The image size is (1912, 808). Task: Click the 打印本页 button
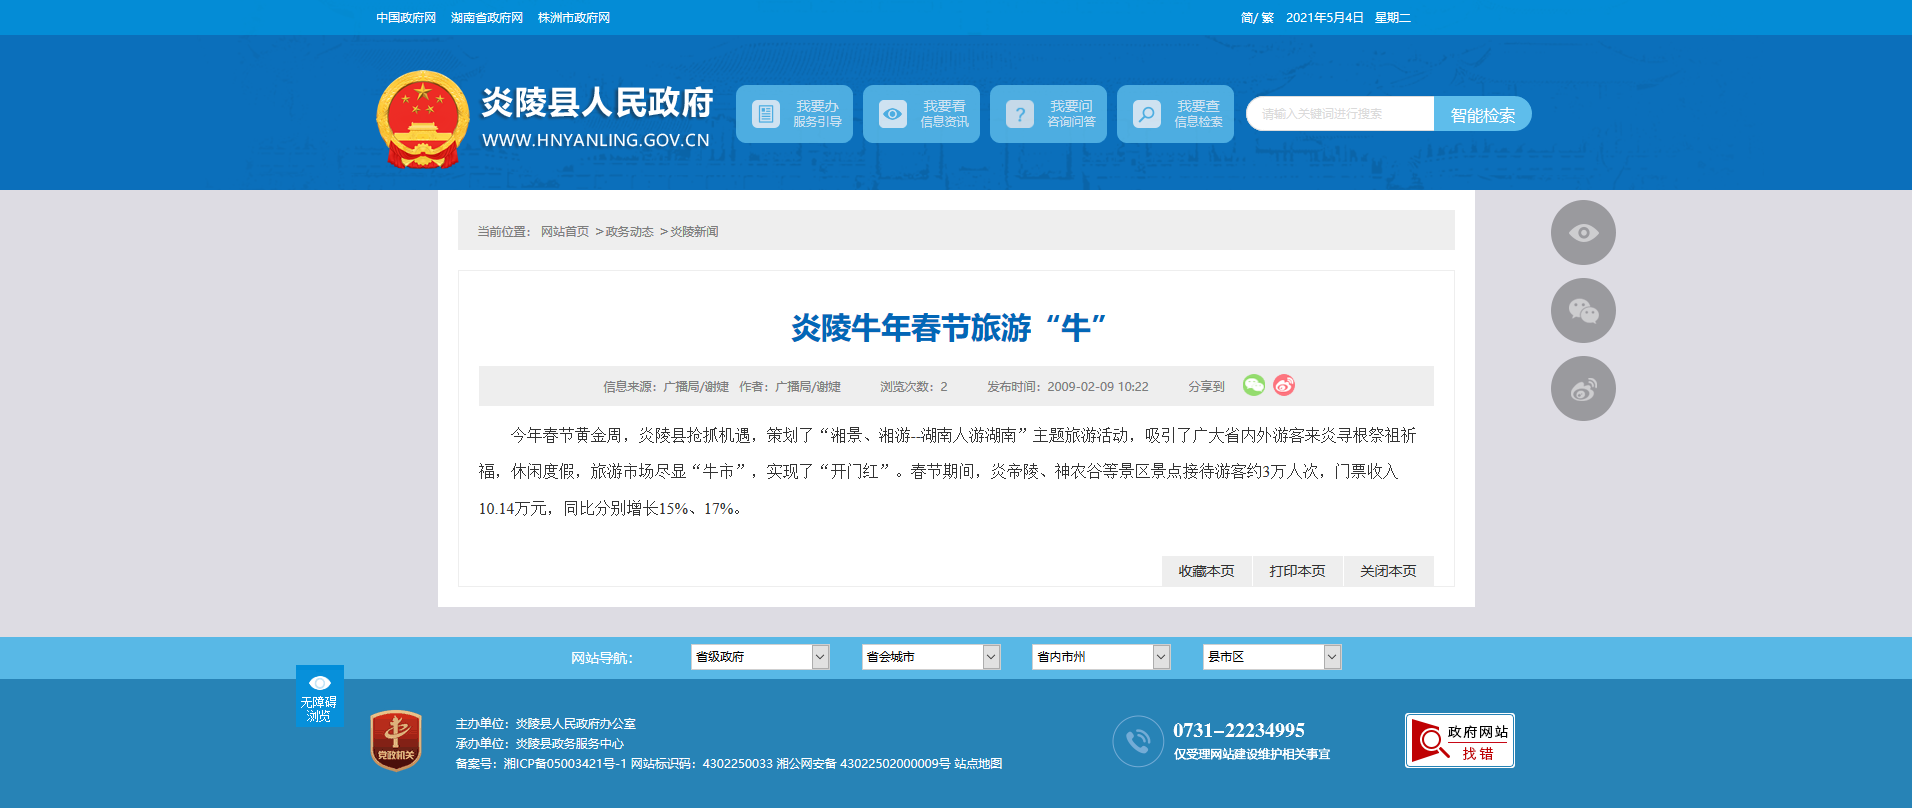pyautogui.click(x=1297, y=571)
